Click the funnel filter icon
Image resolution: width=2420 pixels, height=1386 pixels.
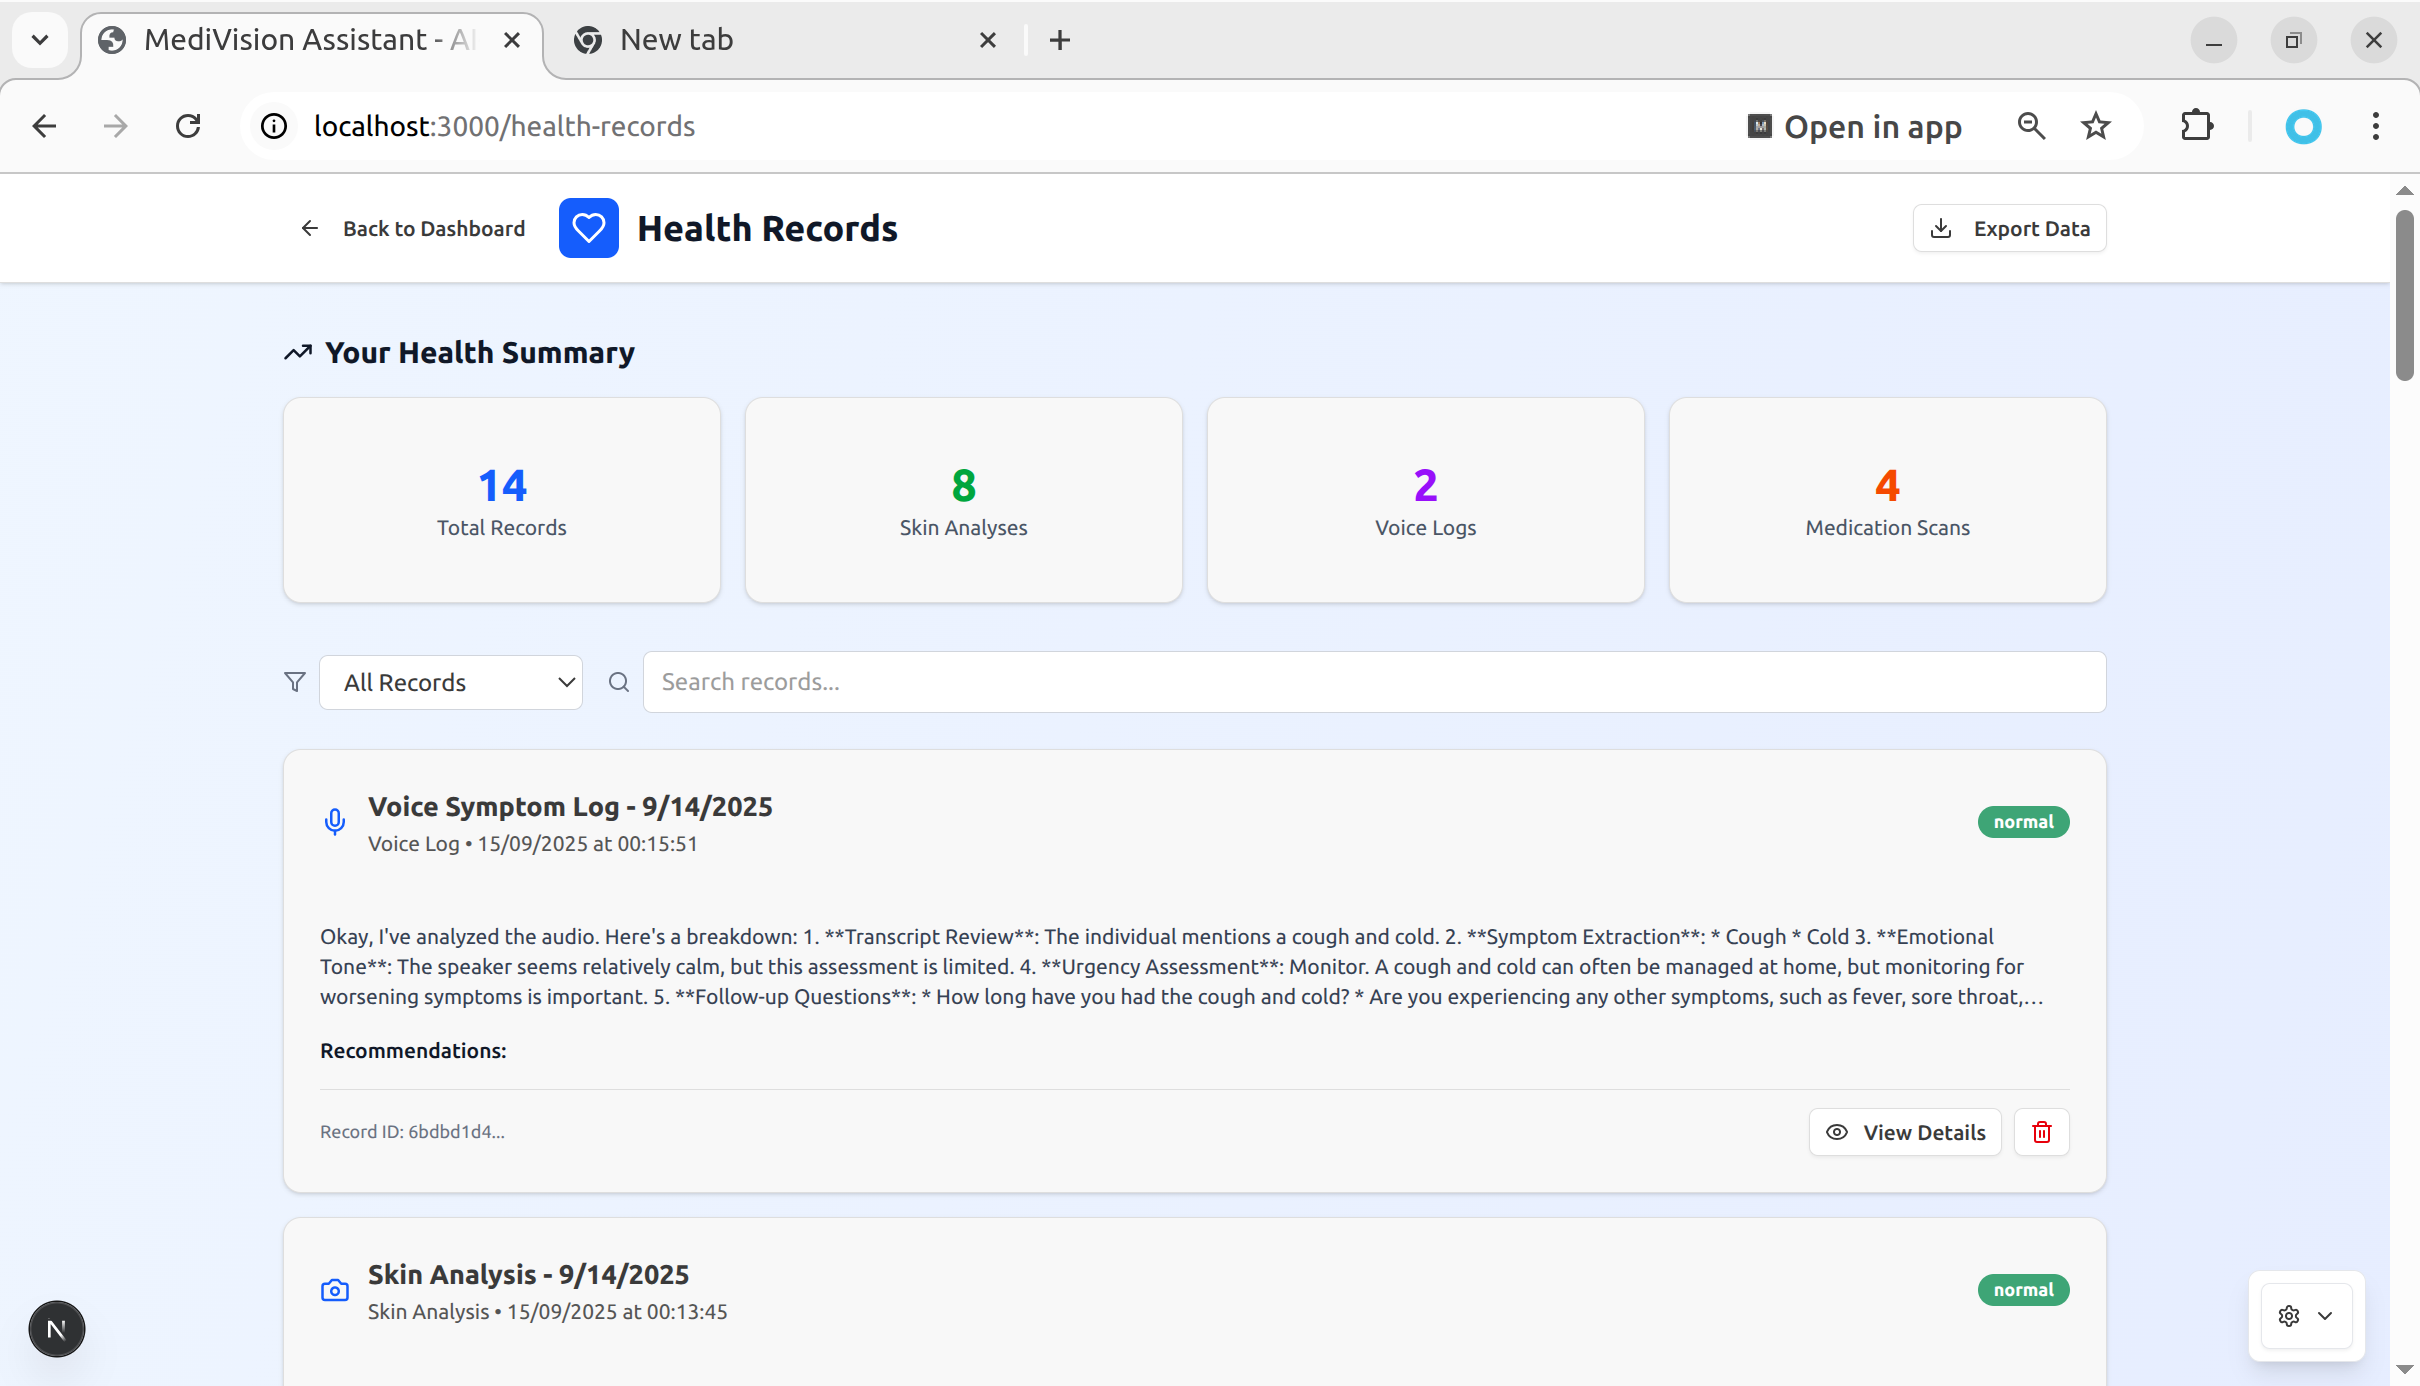point(295,682)
